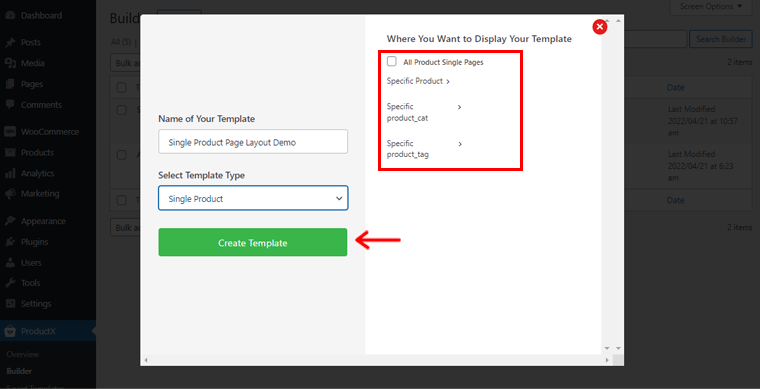
Task: Toggle the select-all checkbox in table footer
Action: (122, 200)
